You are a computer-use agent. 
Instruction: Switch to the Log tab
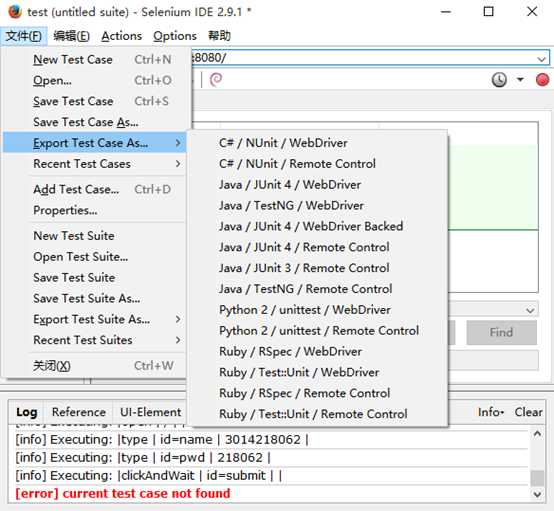(26, 412)
